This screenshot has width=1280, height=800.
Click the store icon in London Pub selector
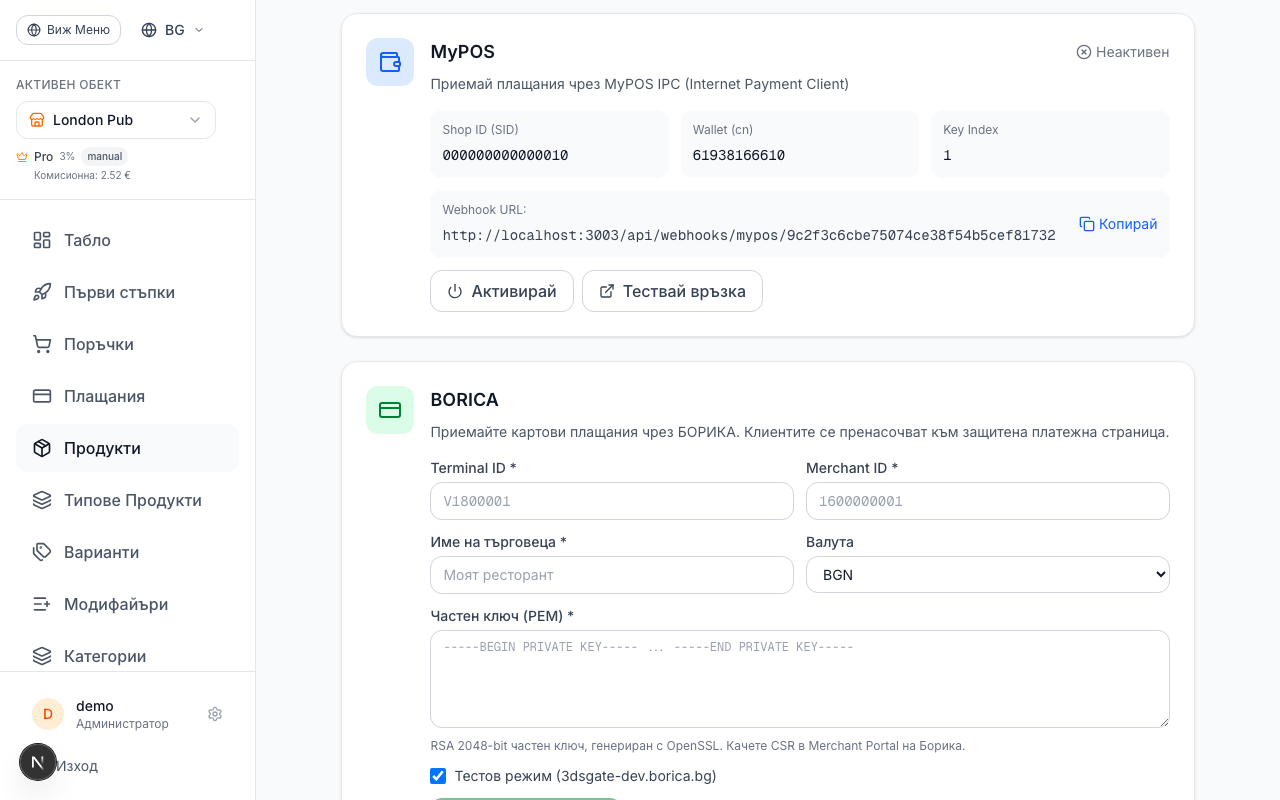click(x=37, y=120)
